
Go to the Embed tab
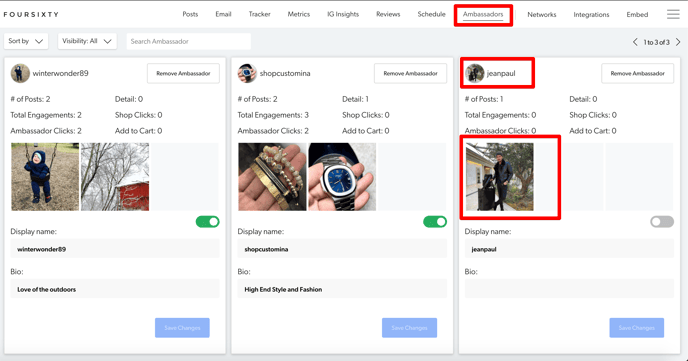pyautogui.click(x=637, y=14)
